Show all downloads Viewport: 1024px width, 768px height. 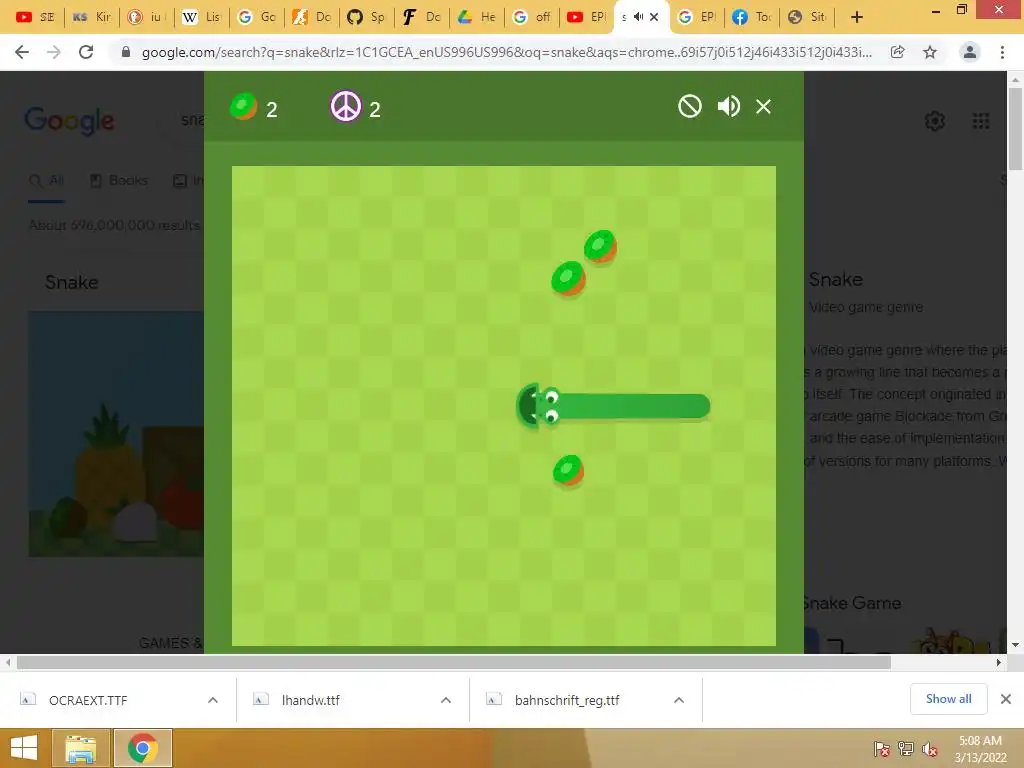tap(948, 699)
